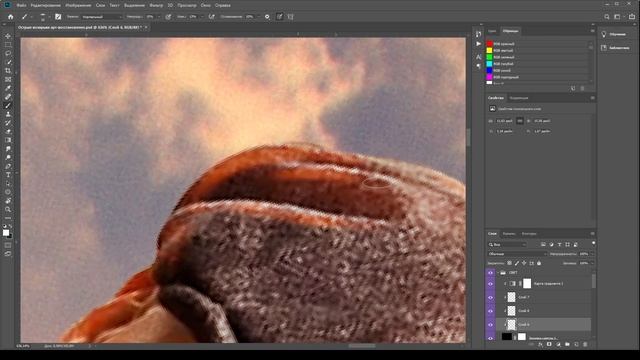640x360 pixels.
Task: Open layer blend mode dropdown Обычные
Action: coord(517,254)
